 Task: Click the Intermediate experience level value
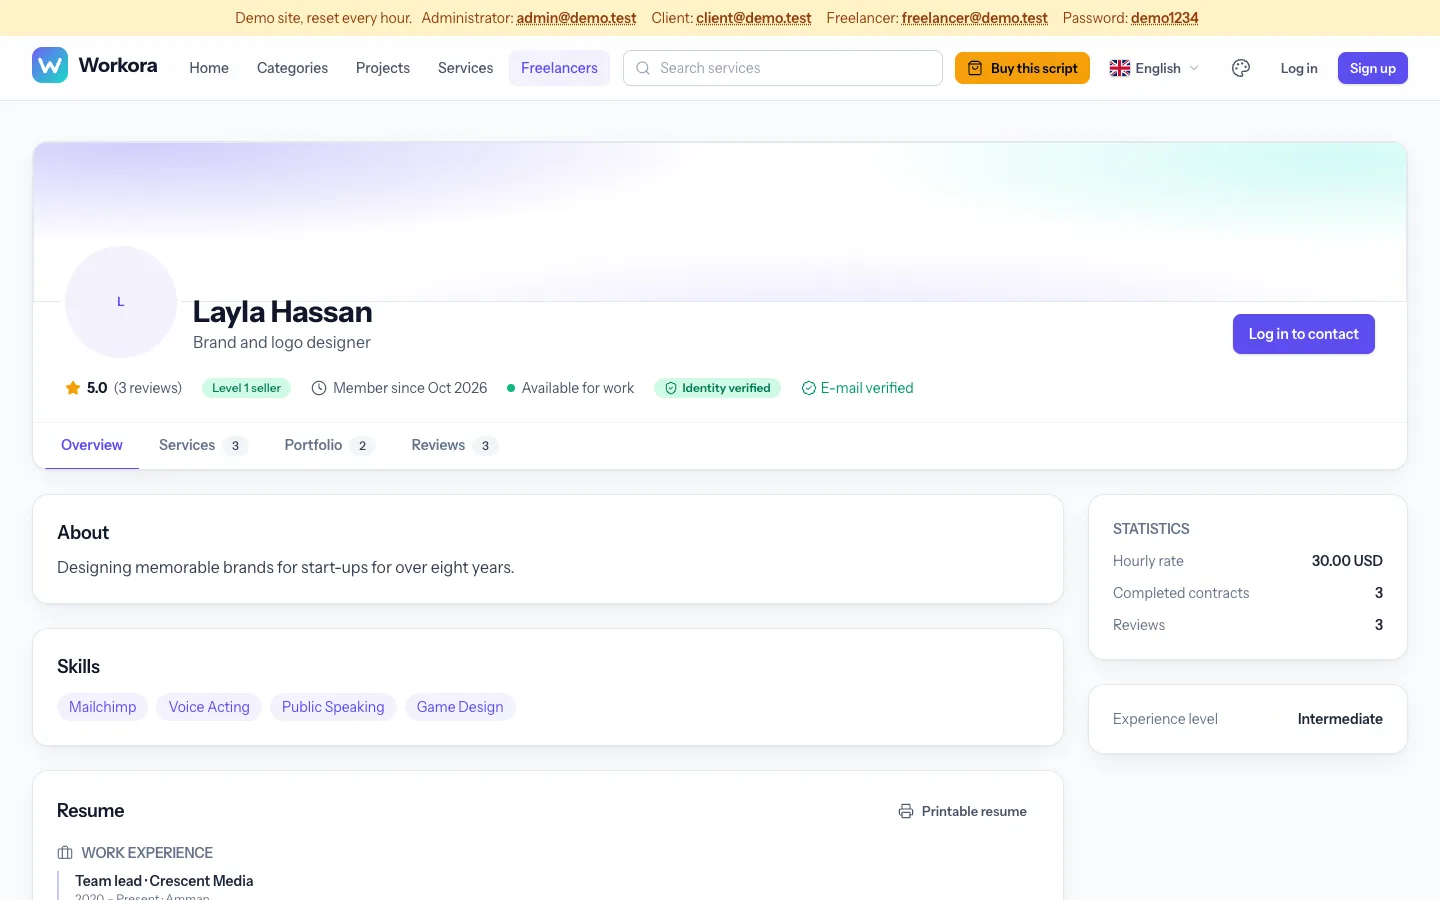coord(1340,719)
